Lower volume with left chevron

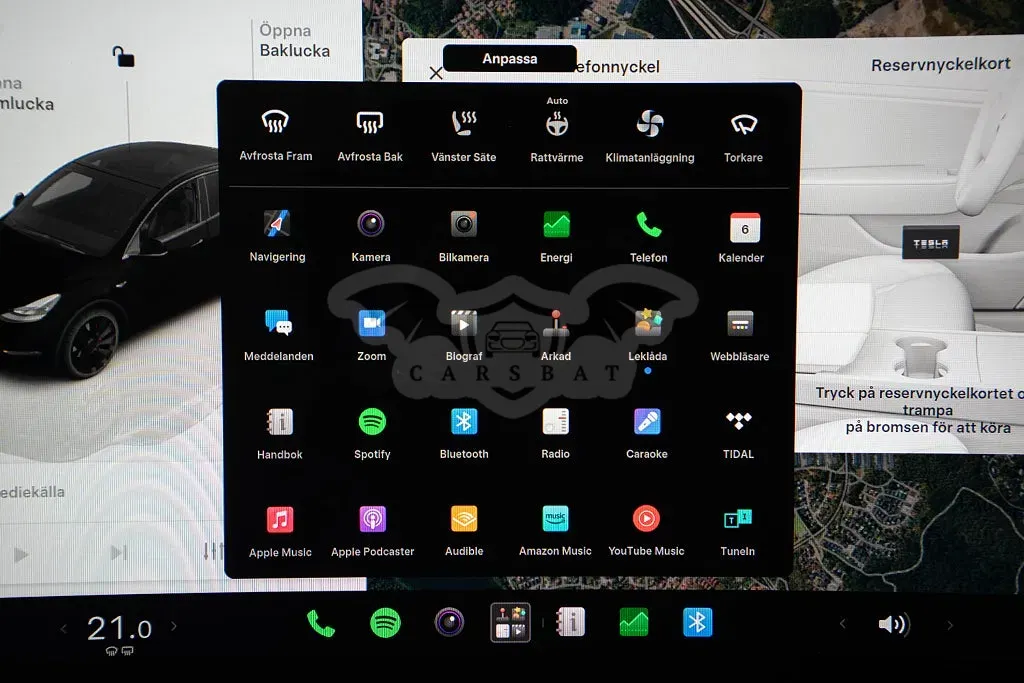[842, 624]
